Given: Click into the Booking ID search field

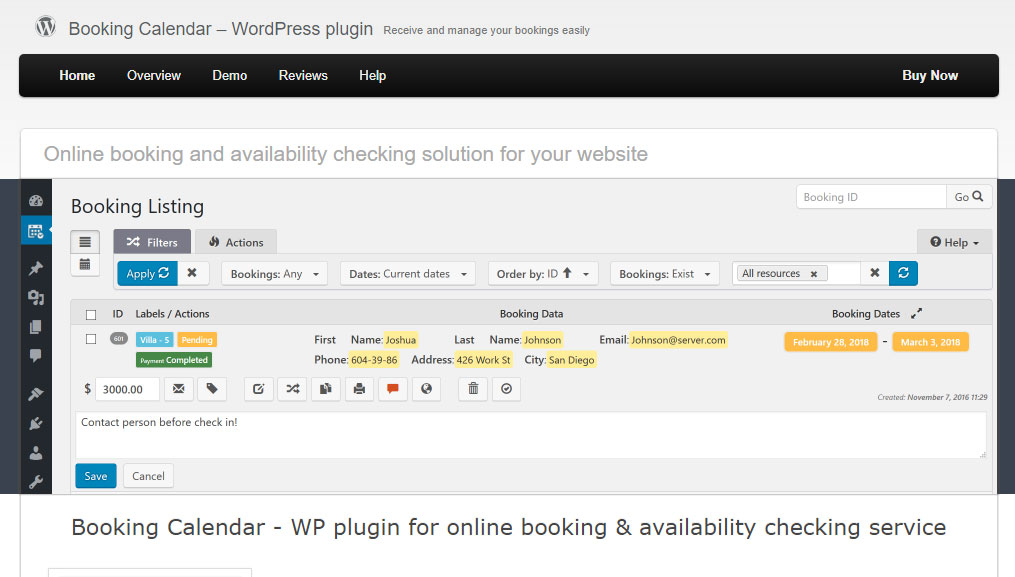Looking at the screenshot, I should click(x=871, y=197).
